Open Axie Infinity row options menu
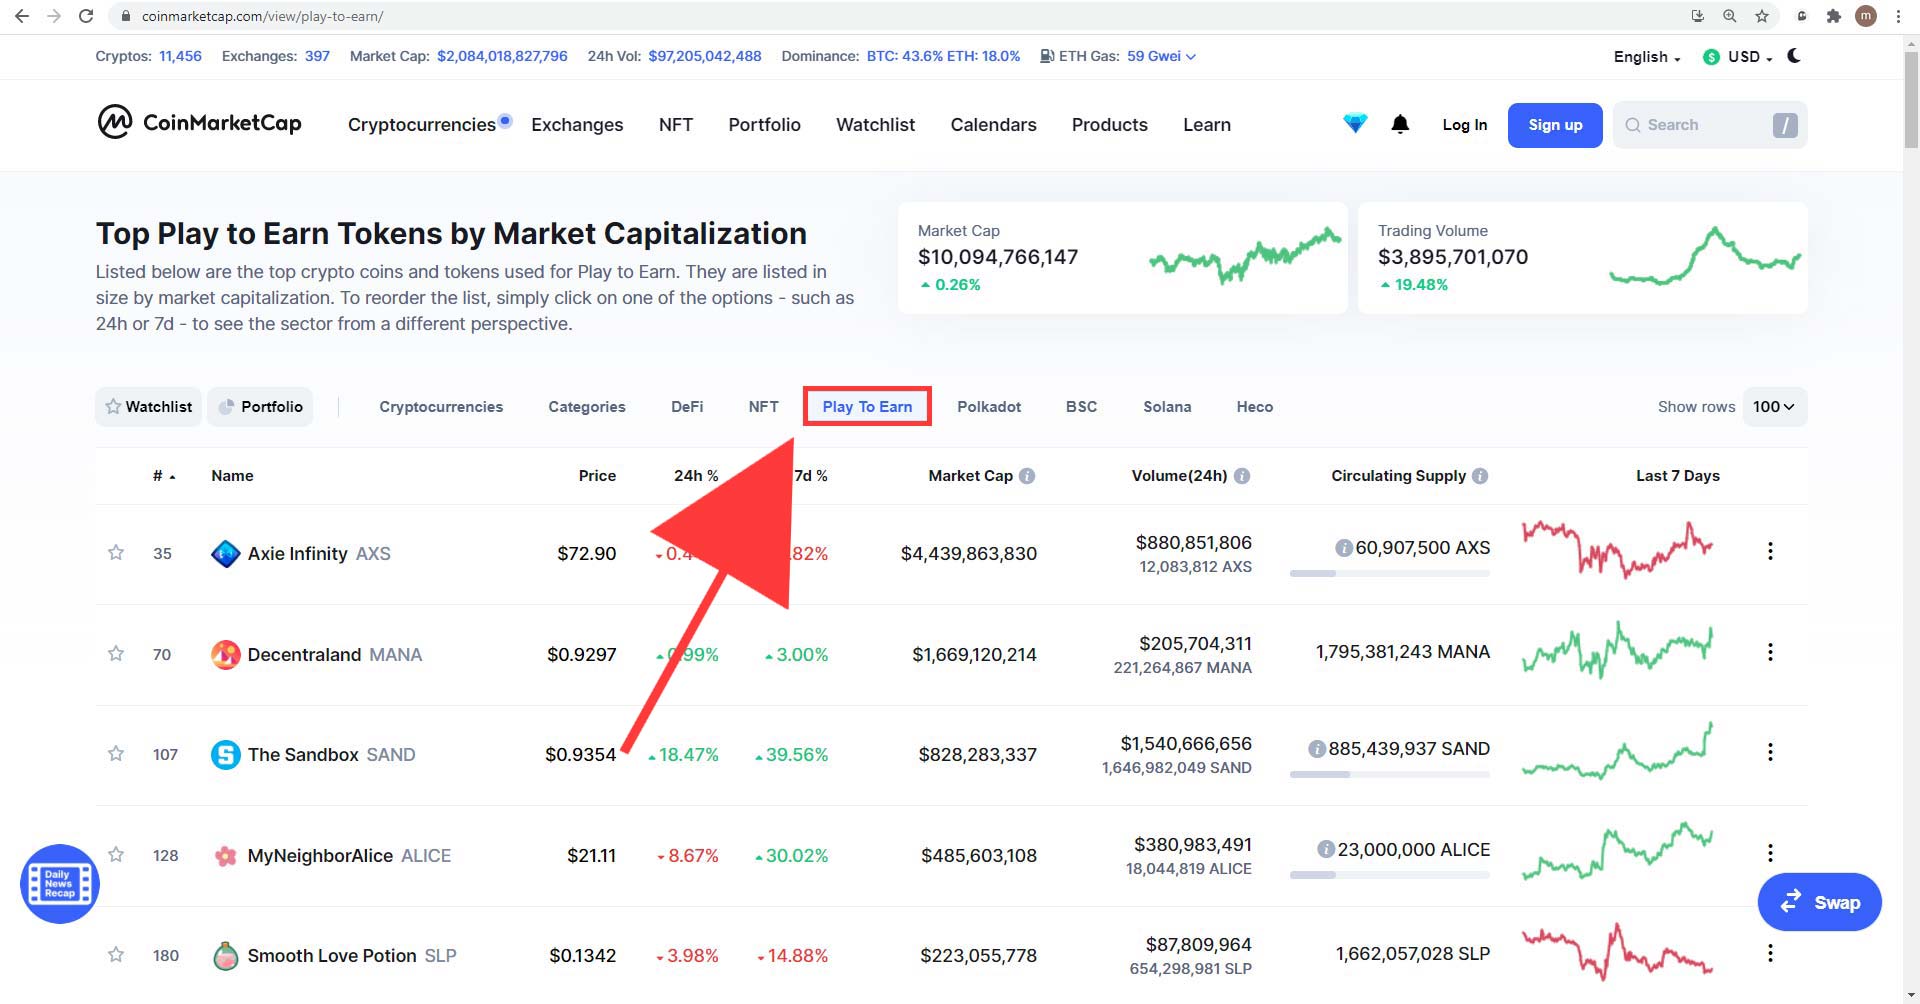Viewport: 1920px width, 1004px height. [x=1770, y=551]
